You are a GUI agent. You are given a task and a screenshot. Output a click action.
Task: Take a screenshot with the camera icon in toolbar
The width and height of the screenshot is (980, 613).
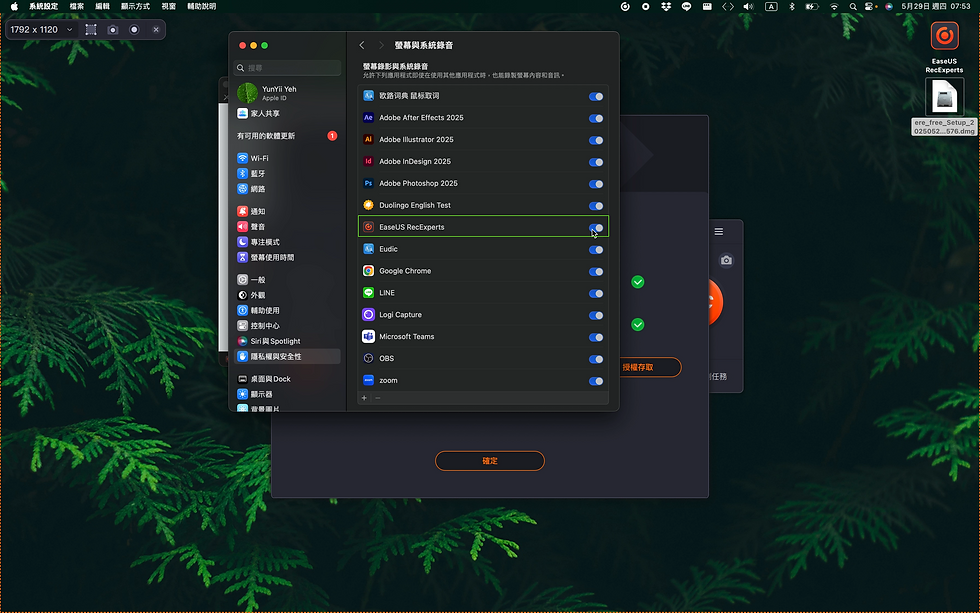pyautogui.click(x=112, y=29)
